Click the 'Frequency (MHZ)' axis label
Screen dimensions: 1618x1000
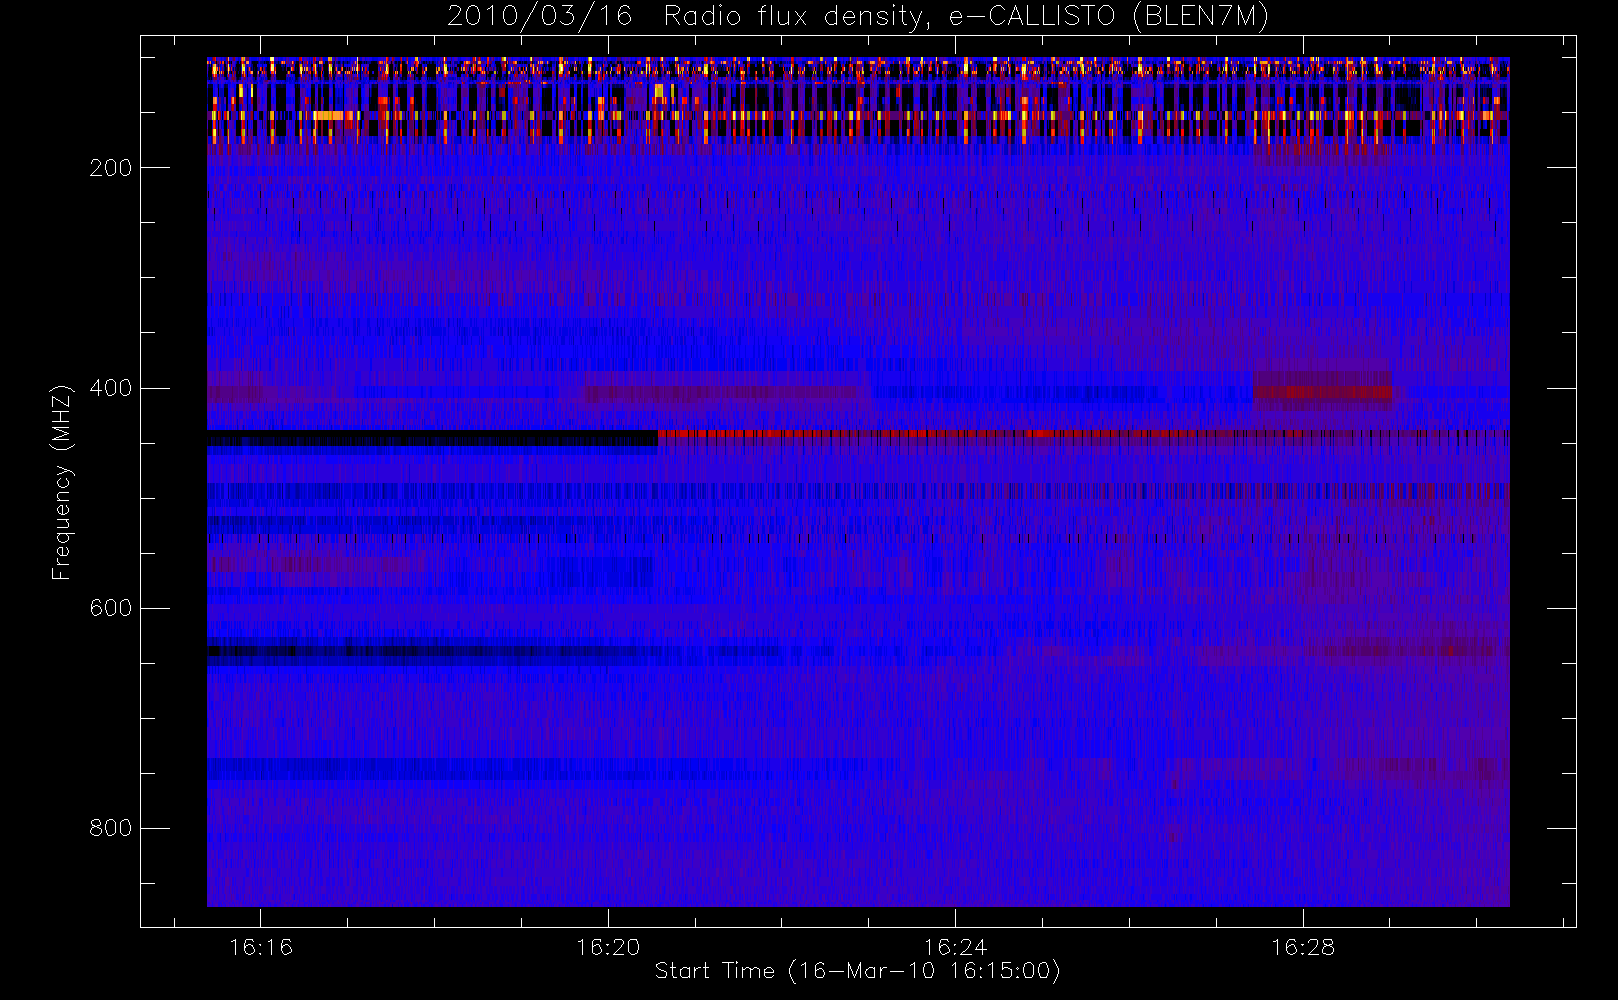point(62,482)
